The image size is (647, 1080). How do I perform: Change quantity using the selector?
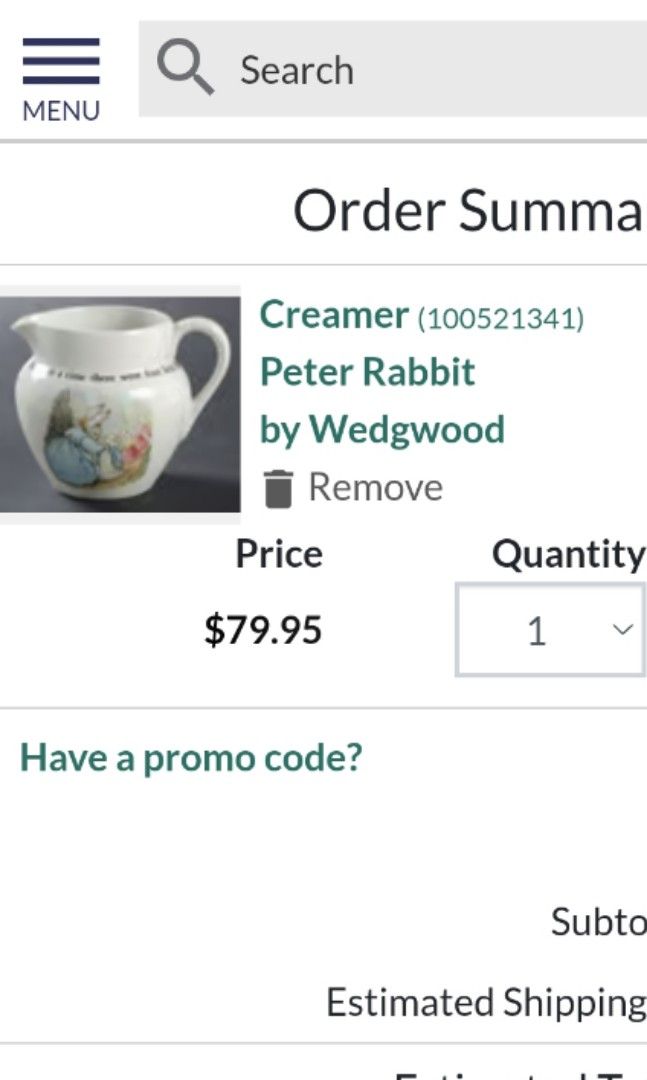[549, 630]
